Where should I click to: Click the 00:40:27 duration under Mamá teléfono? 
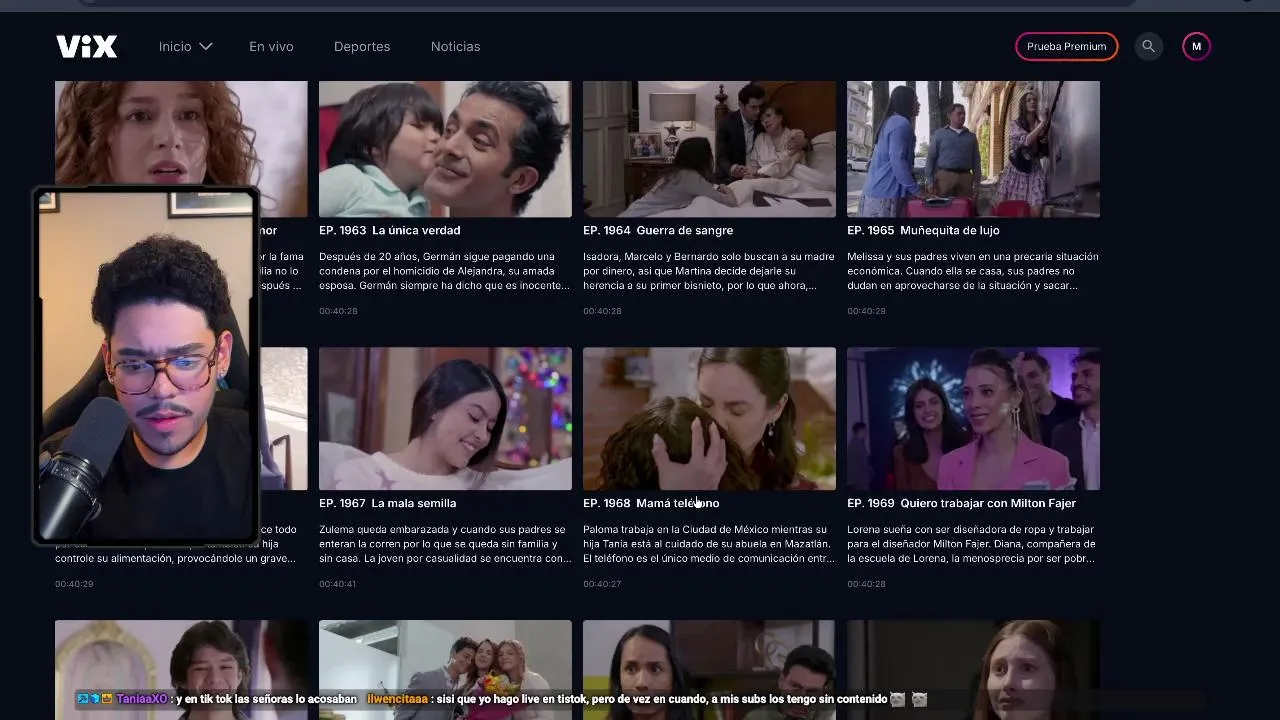(x=602, y=584)
